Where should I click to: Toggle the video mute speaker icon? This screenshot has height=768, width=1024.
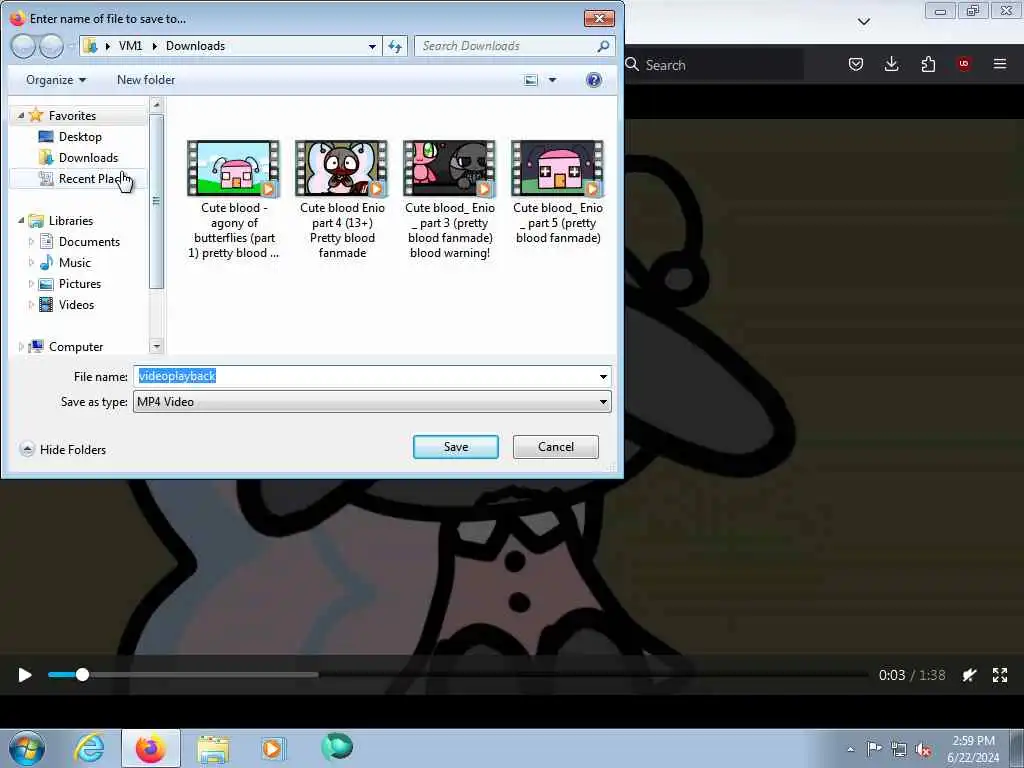[x=969, y=675]
